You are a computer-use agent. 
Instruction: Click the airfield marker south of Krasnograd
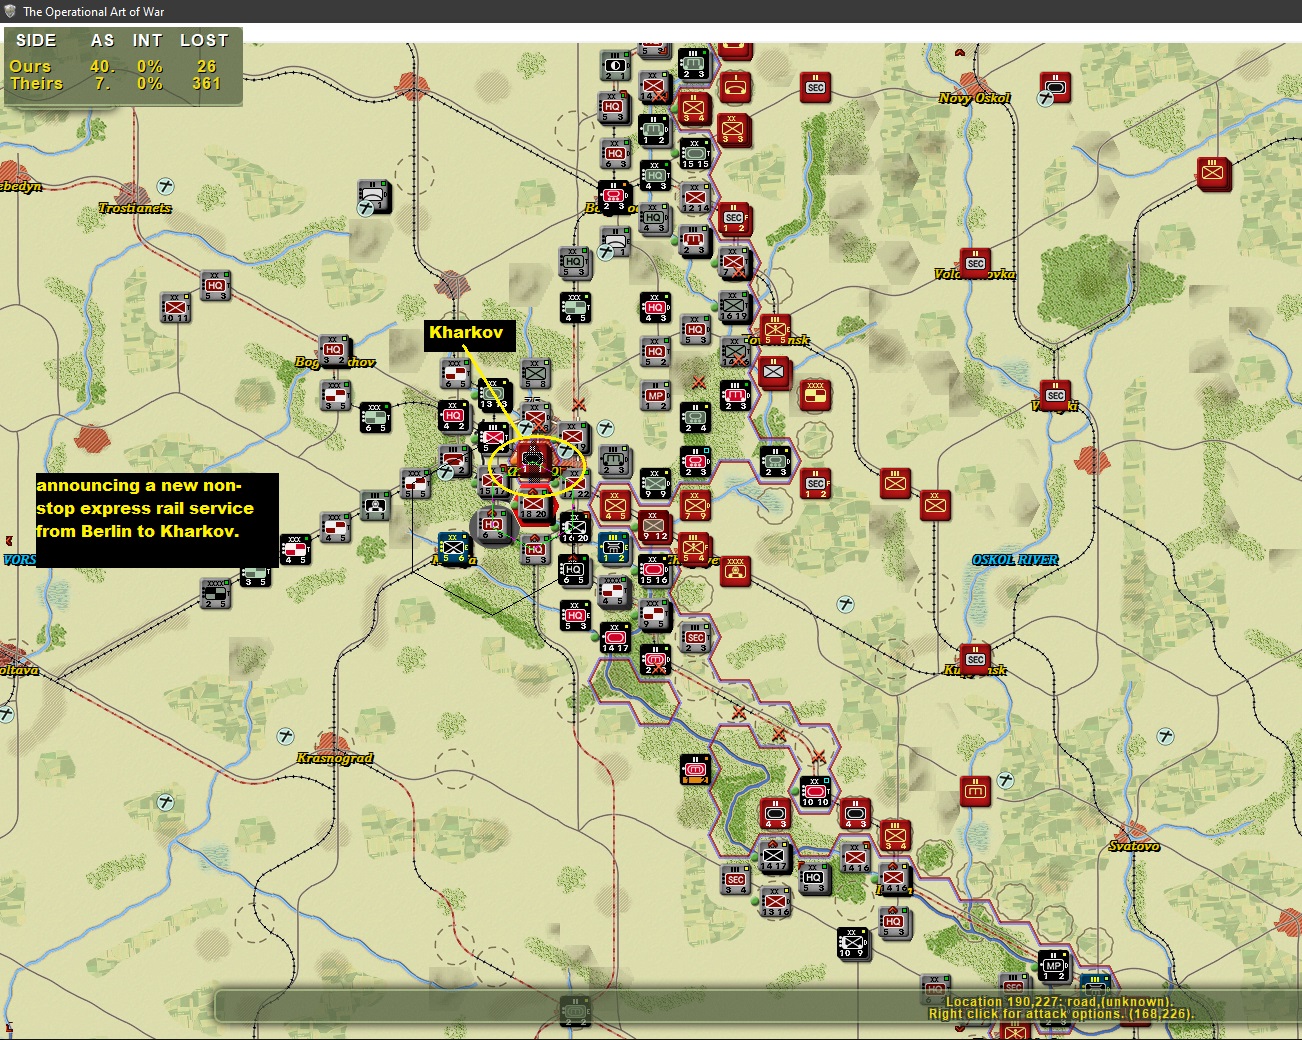(166, 802)
